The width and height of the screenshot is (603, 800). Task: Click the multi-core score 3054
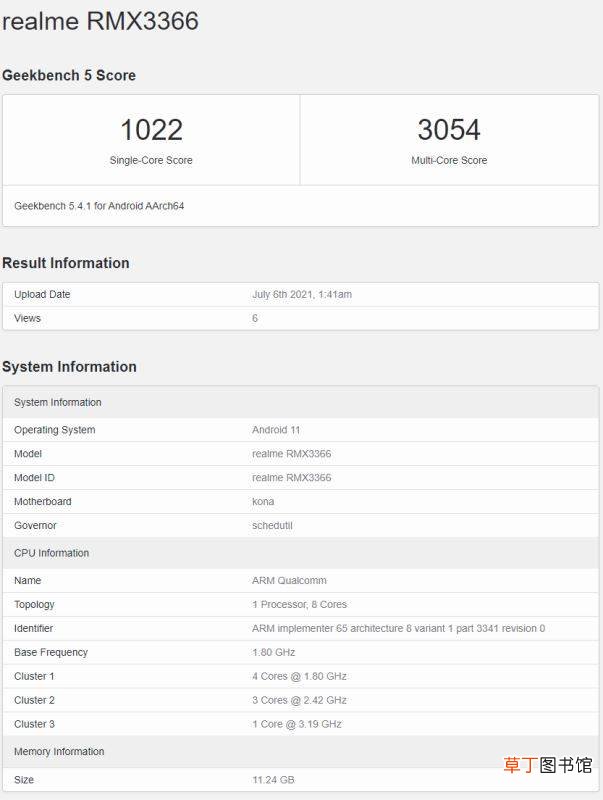449,130
